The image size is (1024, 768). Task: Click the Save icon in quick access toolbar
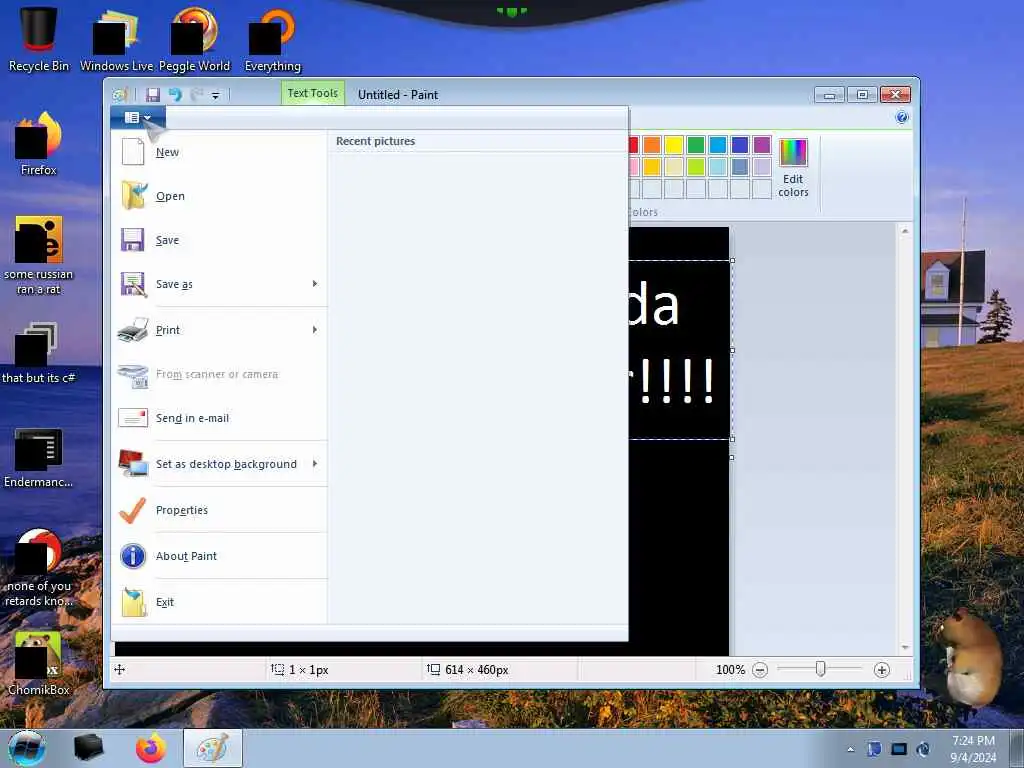[x=153, y=95]
